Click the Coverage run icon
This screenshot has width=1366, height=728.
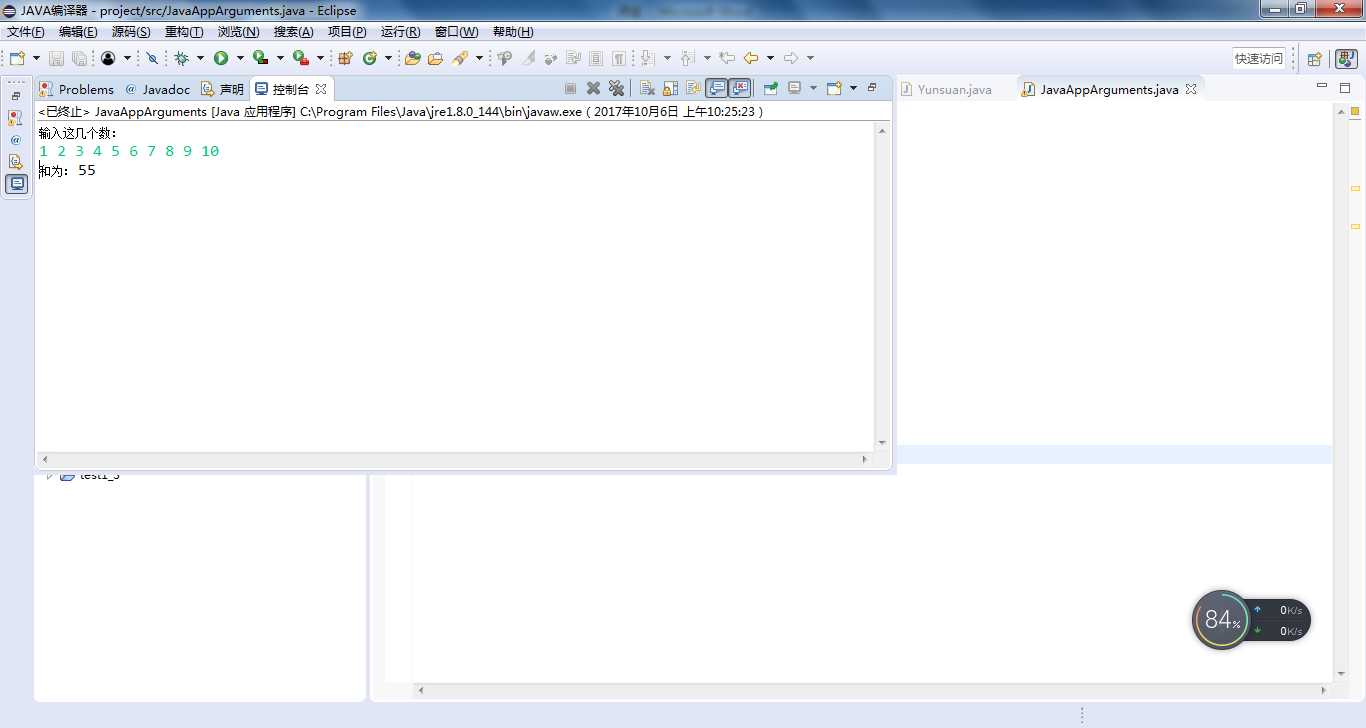pos(260,59)
